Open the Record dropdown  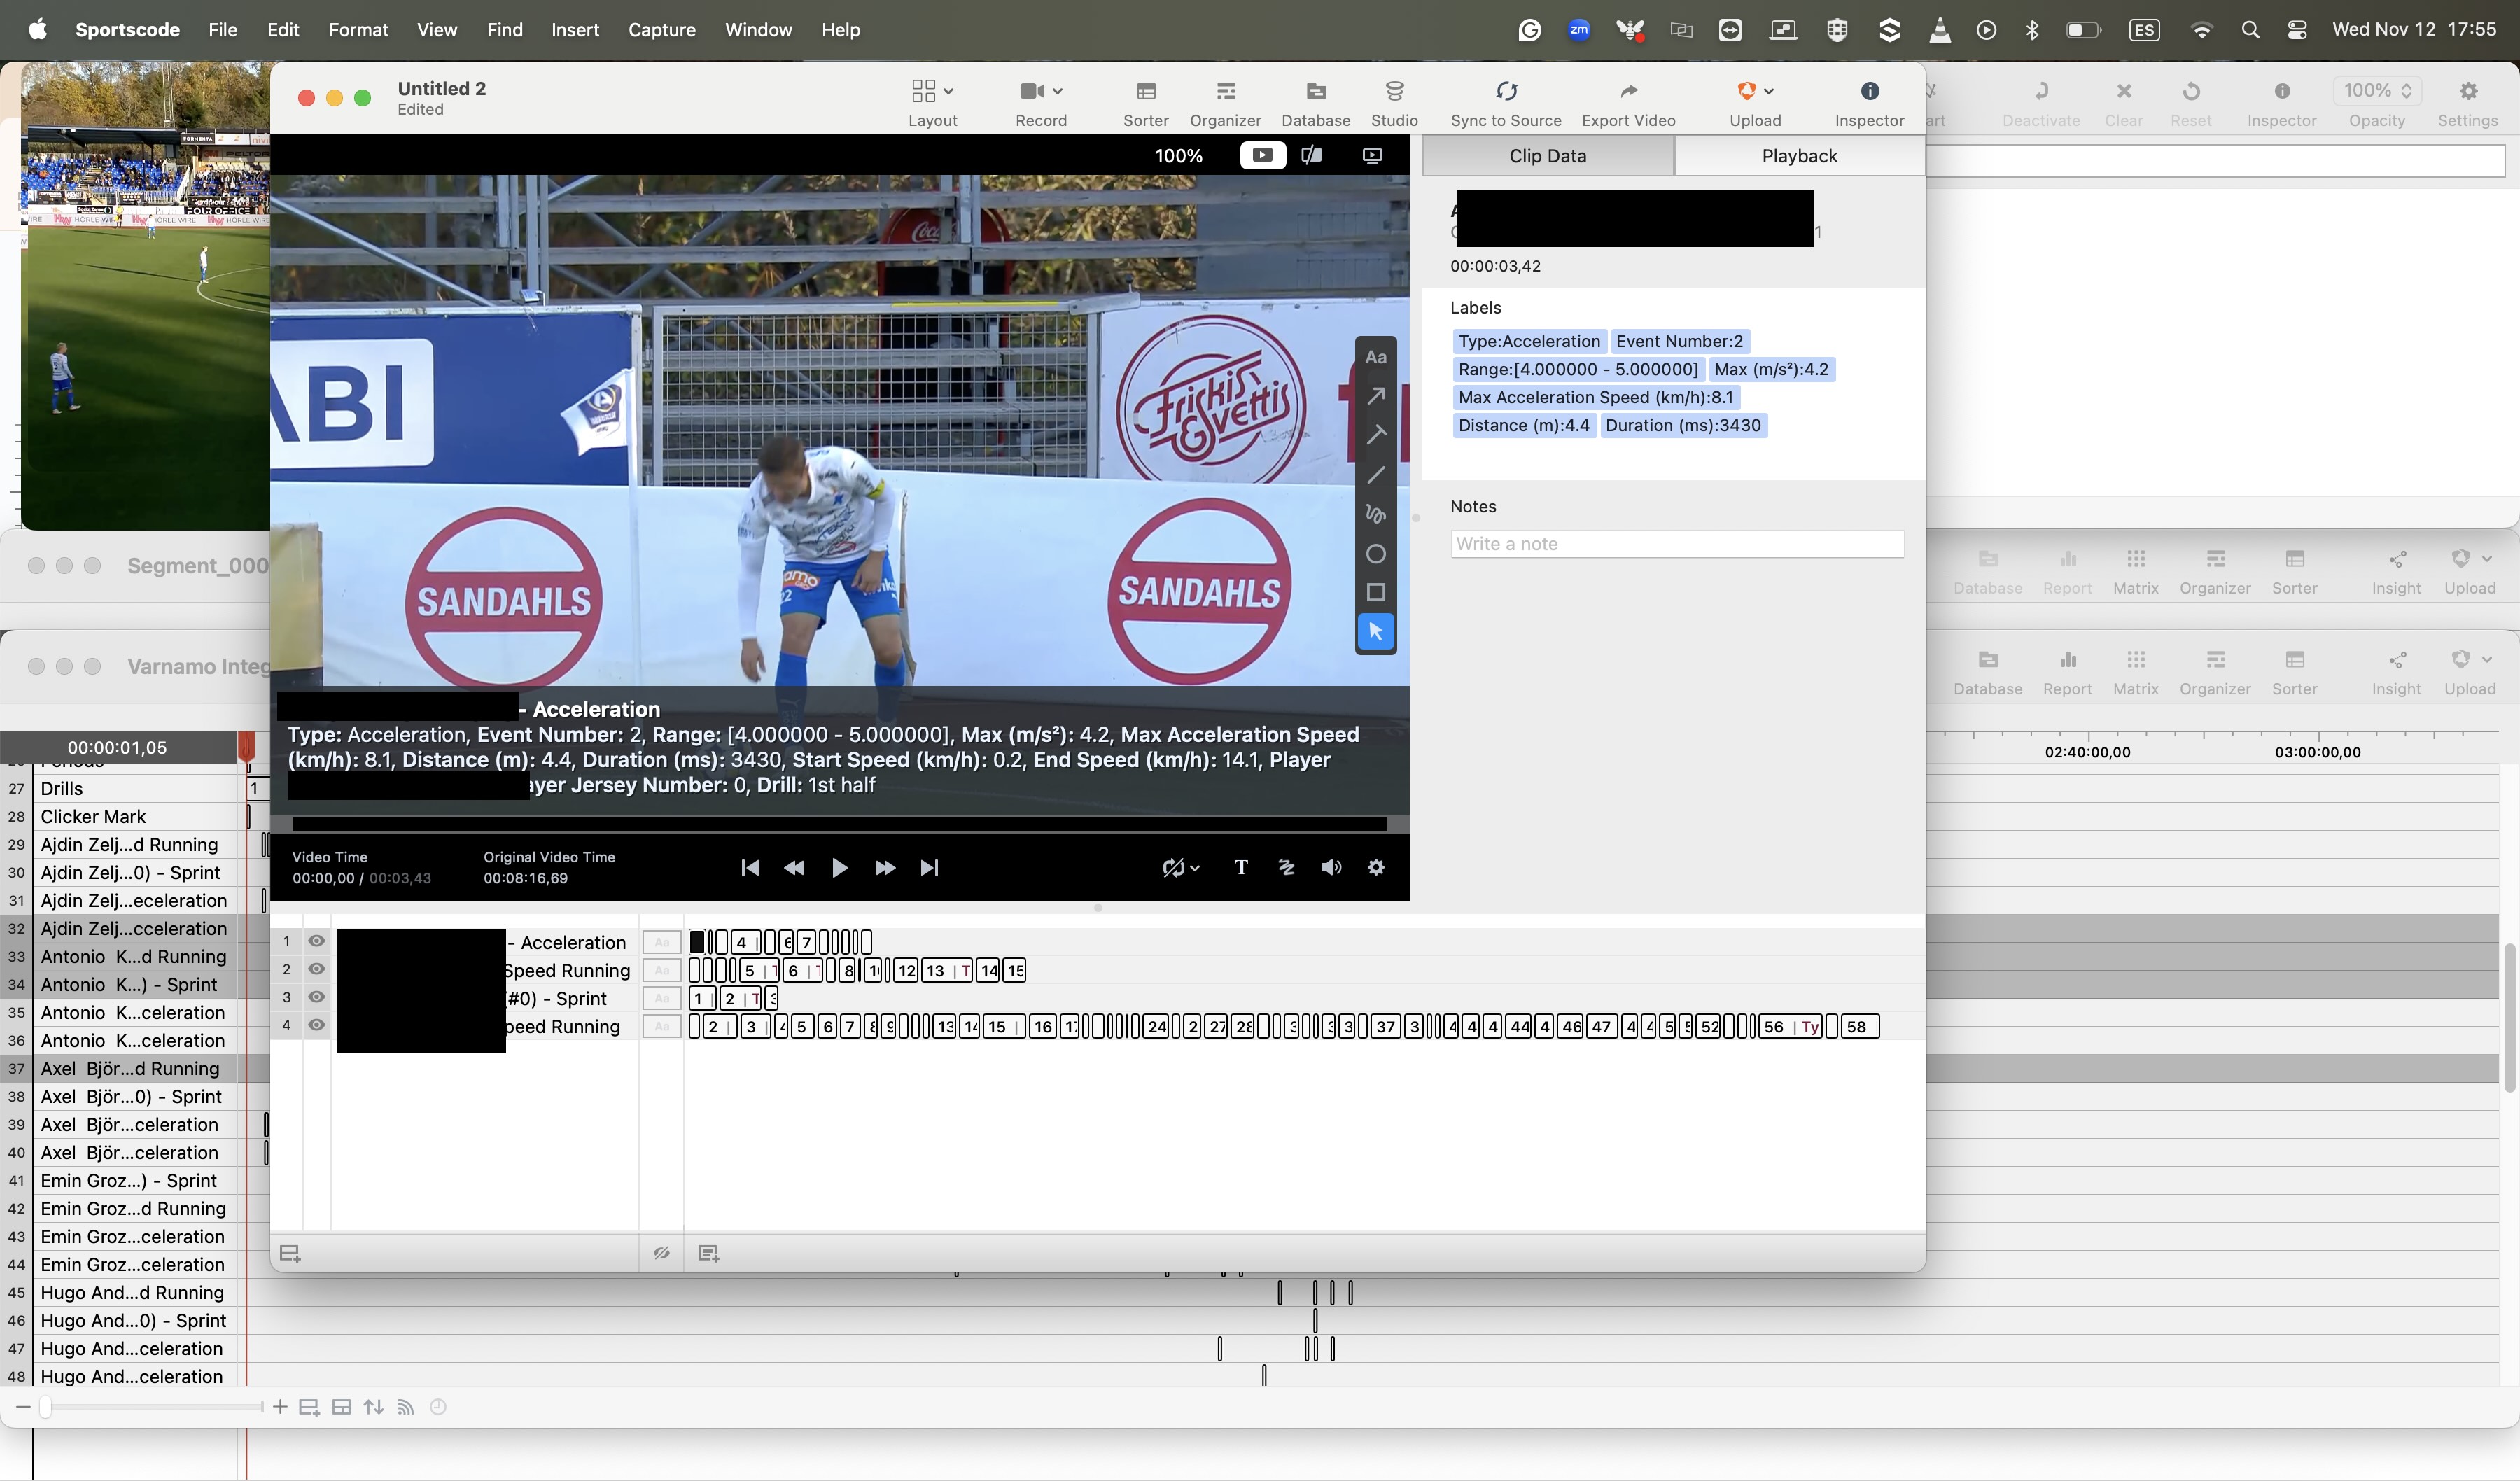coord(1041,103)
